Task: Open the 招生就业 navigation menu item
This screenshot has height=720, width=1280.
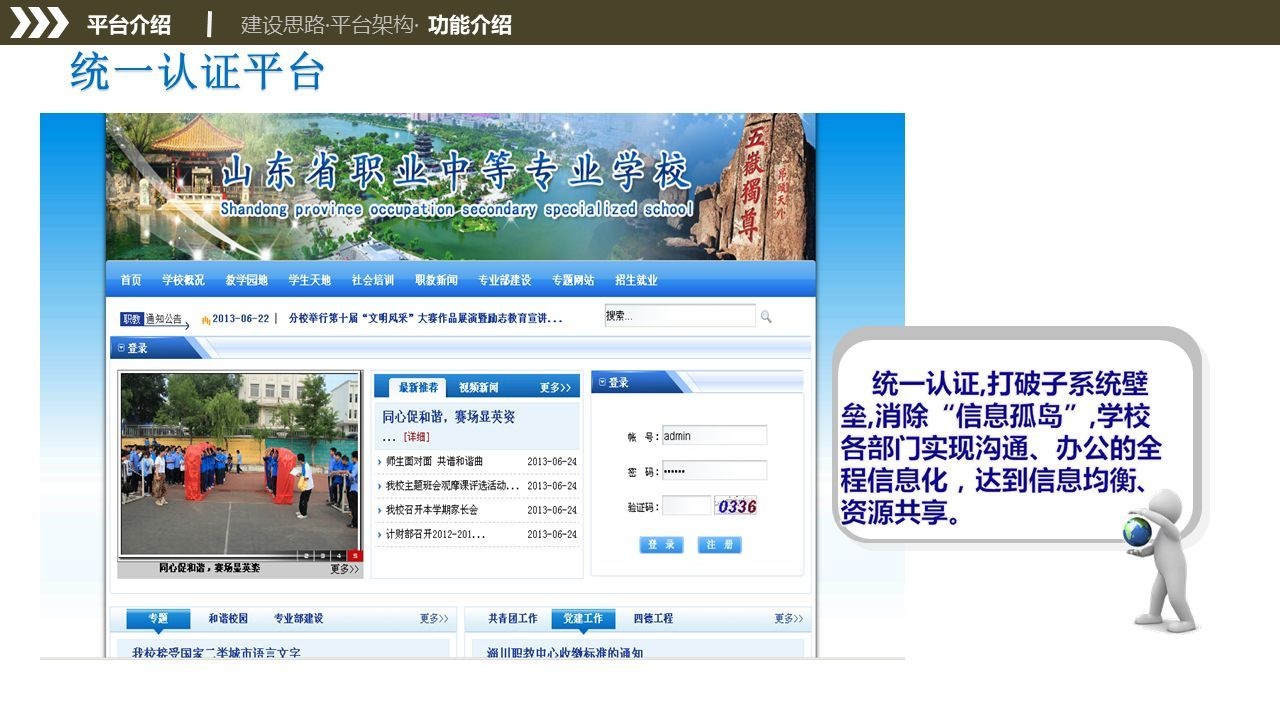Action: tap(636, 280)
